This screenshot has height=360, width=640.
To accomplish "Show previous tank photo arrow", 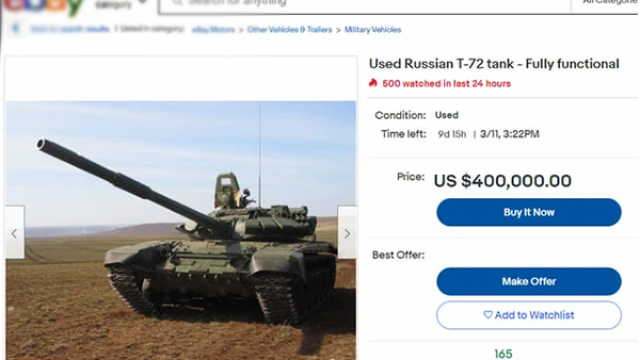I will (15, 233).
